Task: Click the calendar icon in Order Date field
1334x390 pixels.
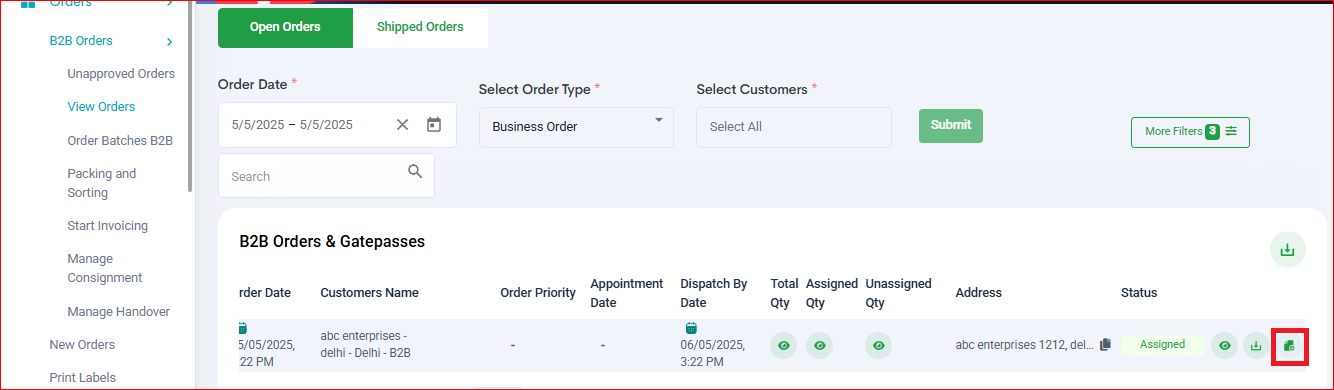Action: pos(434,125)
